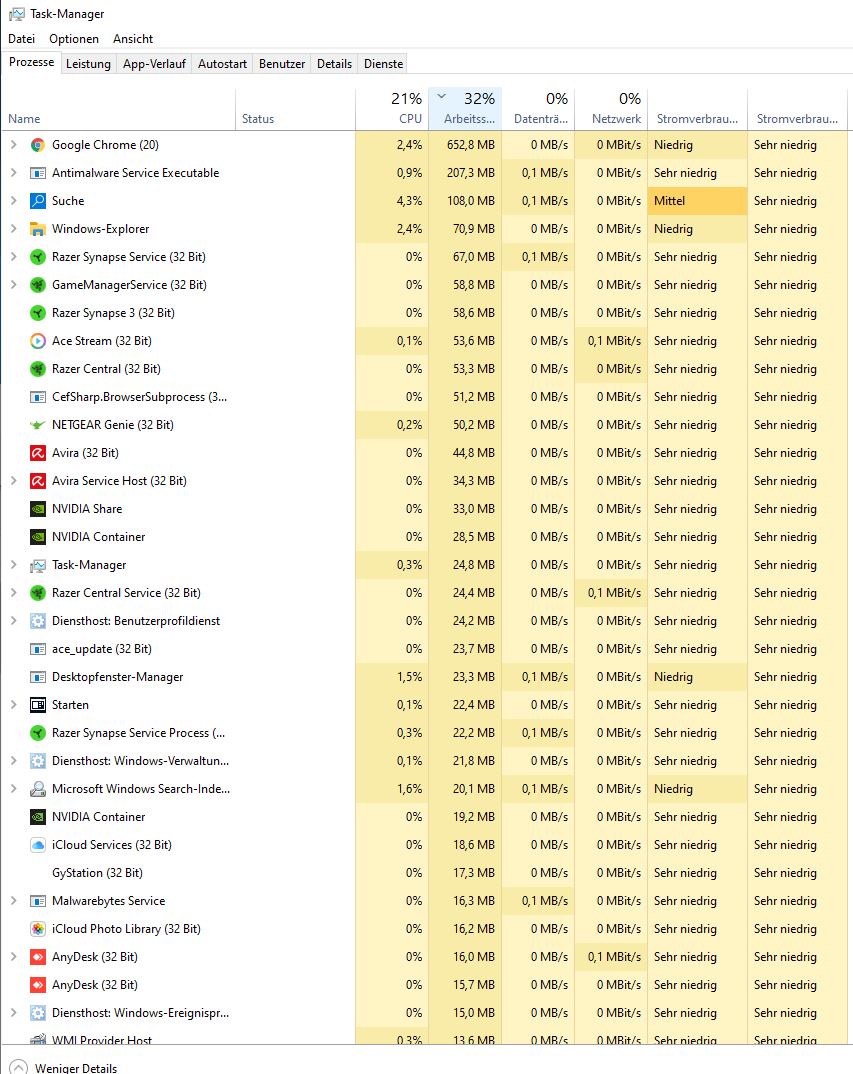The height and width of the screenshot is (1074, 853).
Task: Switch to the Leistung tab
Action: click(x=88, y=64)
